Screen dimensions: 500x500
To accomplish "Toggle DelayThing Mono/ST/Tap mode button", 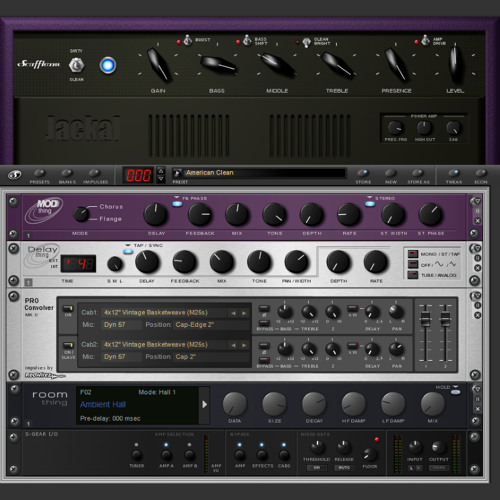I will [413, 254].
